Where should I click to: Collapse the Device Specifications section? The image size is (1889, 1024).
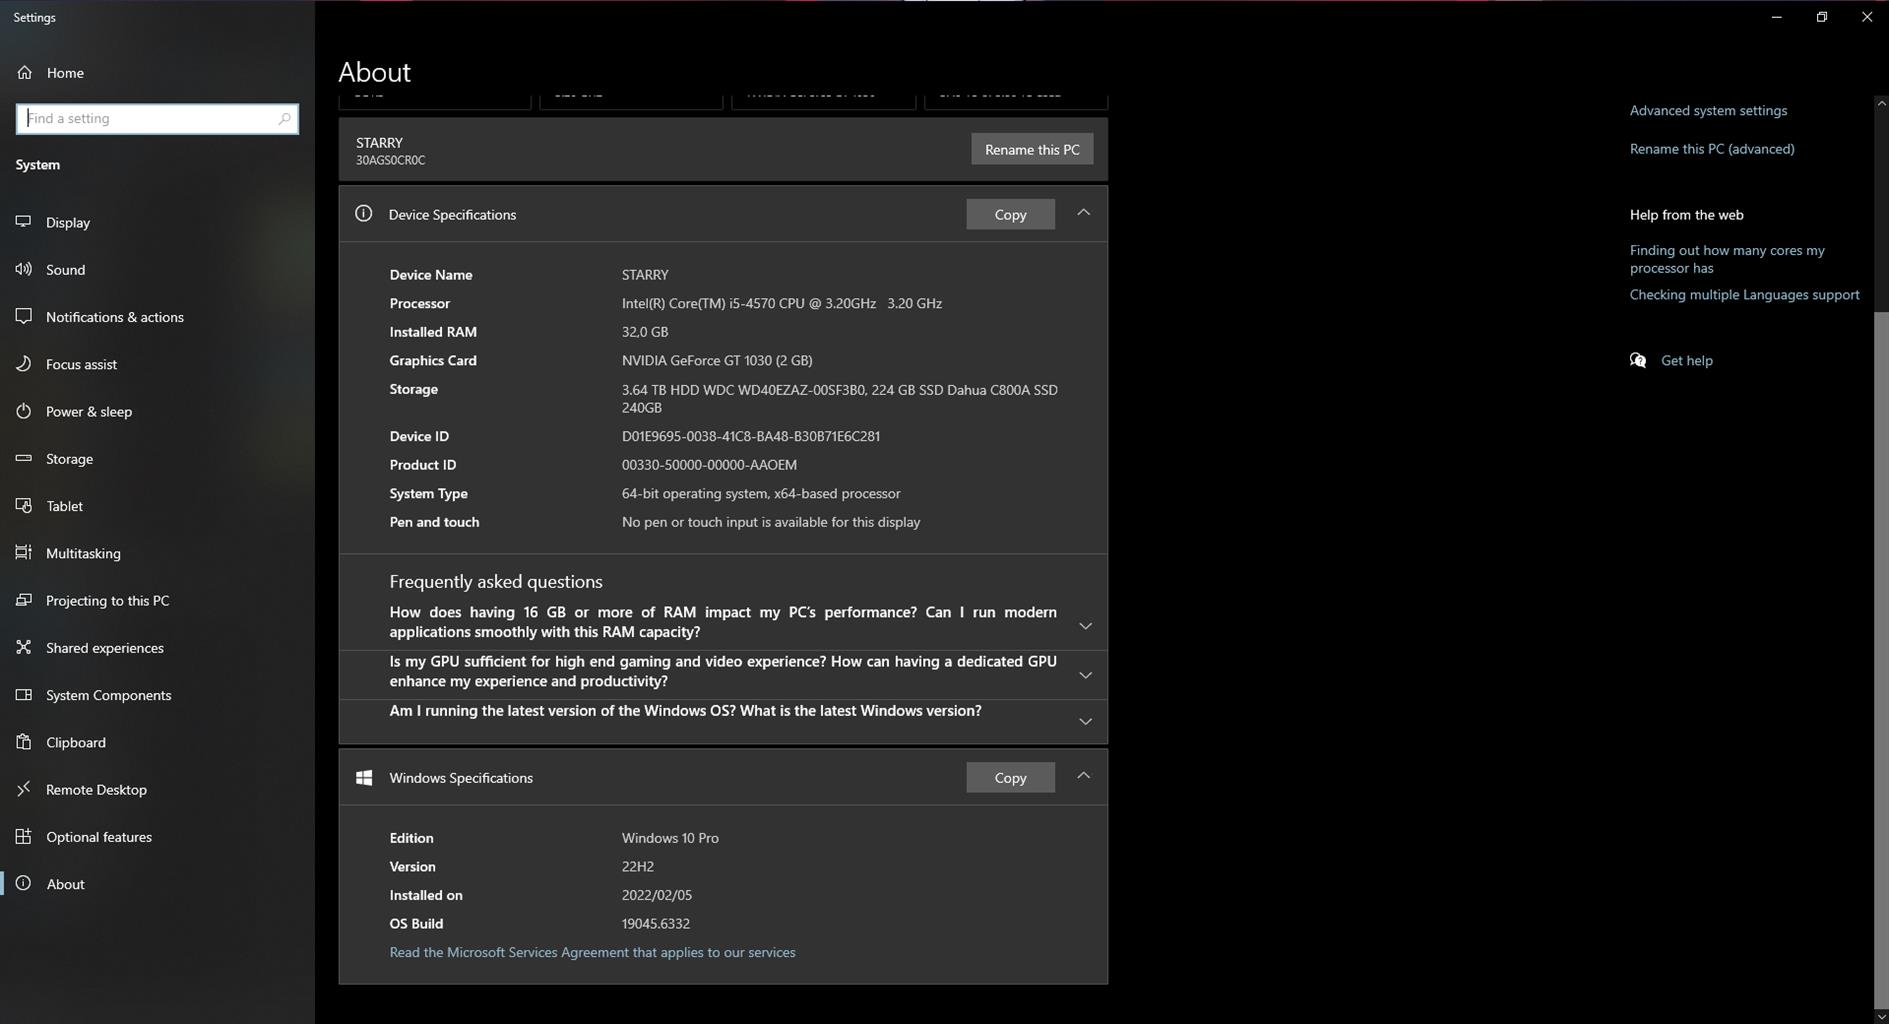(x=1083, y=213)
